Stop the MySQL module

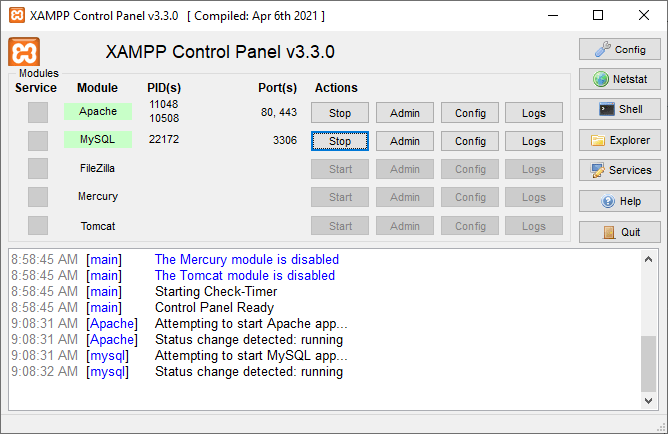tap(340, 141)
